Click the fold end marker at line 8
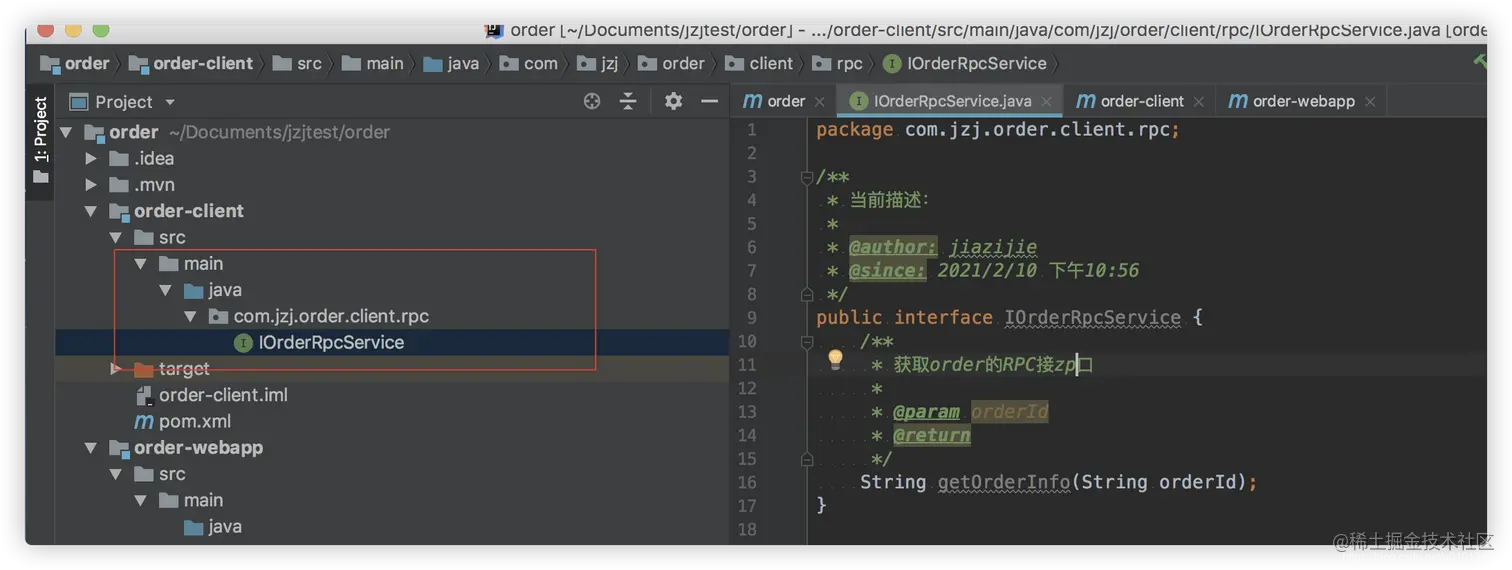 pos(806,294)
